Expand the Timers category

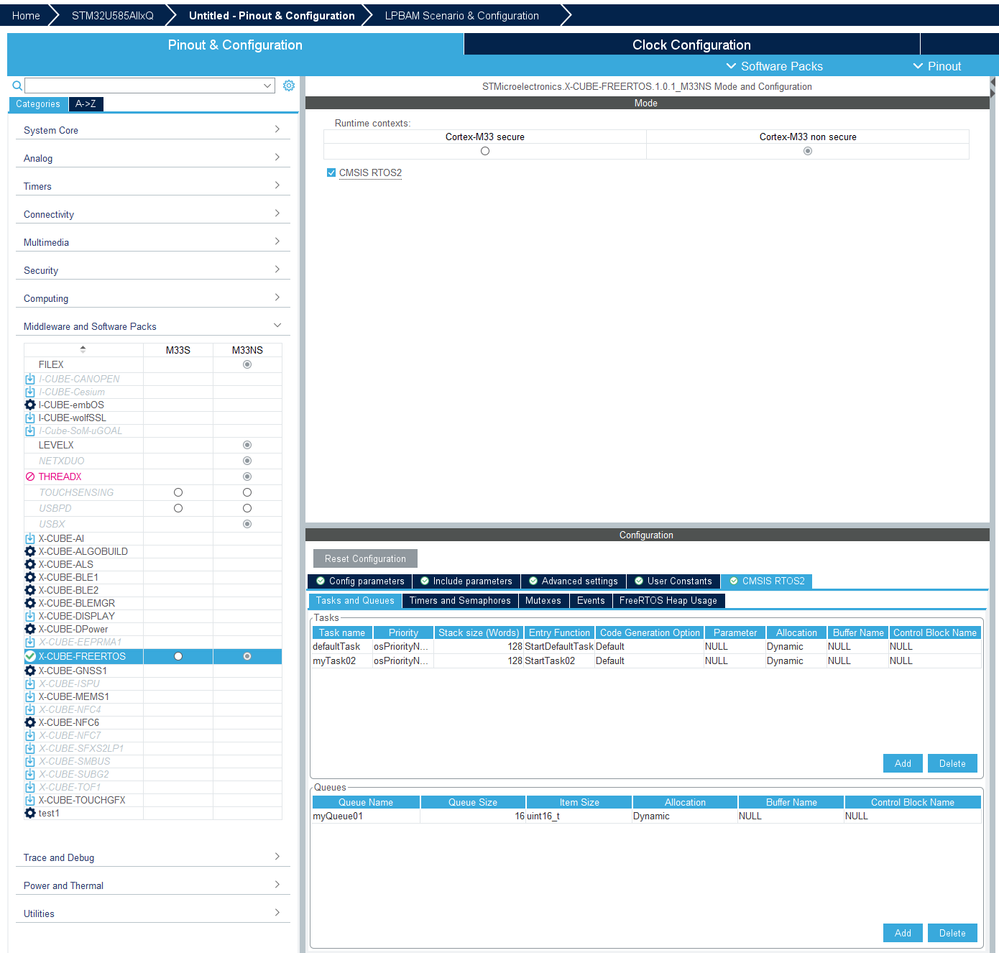[x=152, y=186]
